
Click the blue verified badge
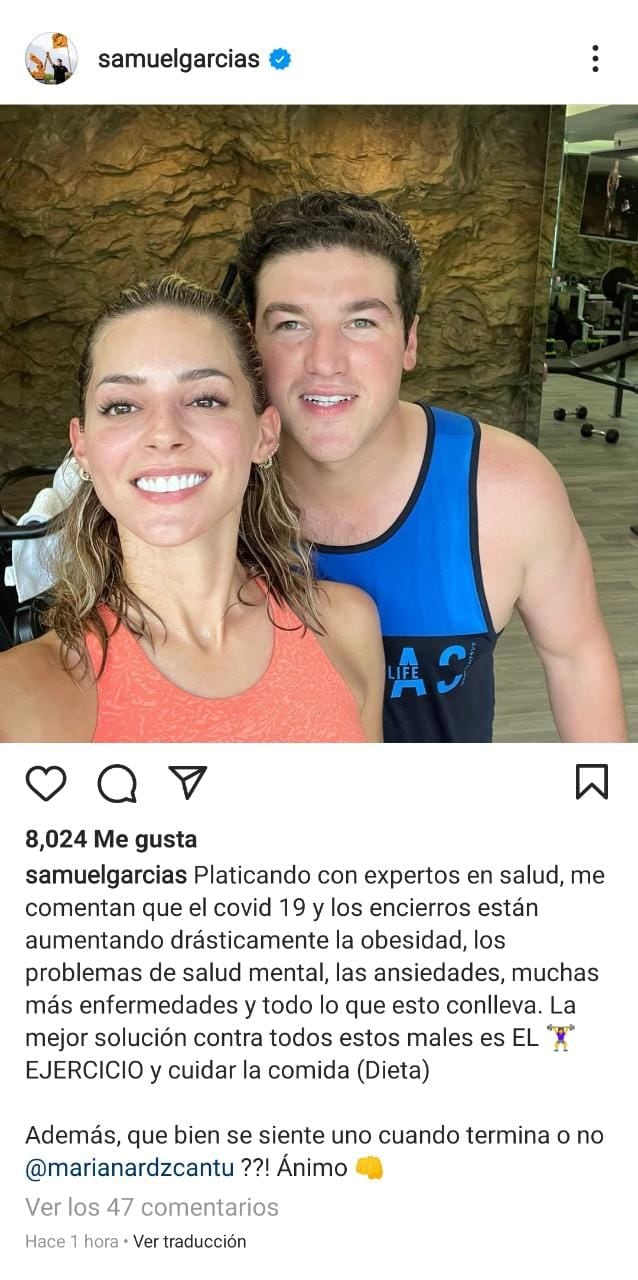[x=280, y=59]
